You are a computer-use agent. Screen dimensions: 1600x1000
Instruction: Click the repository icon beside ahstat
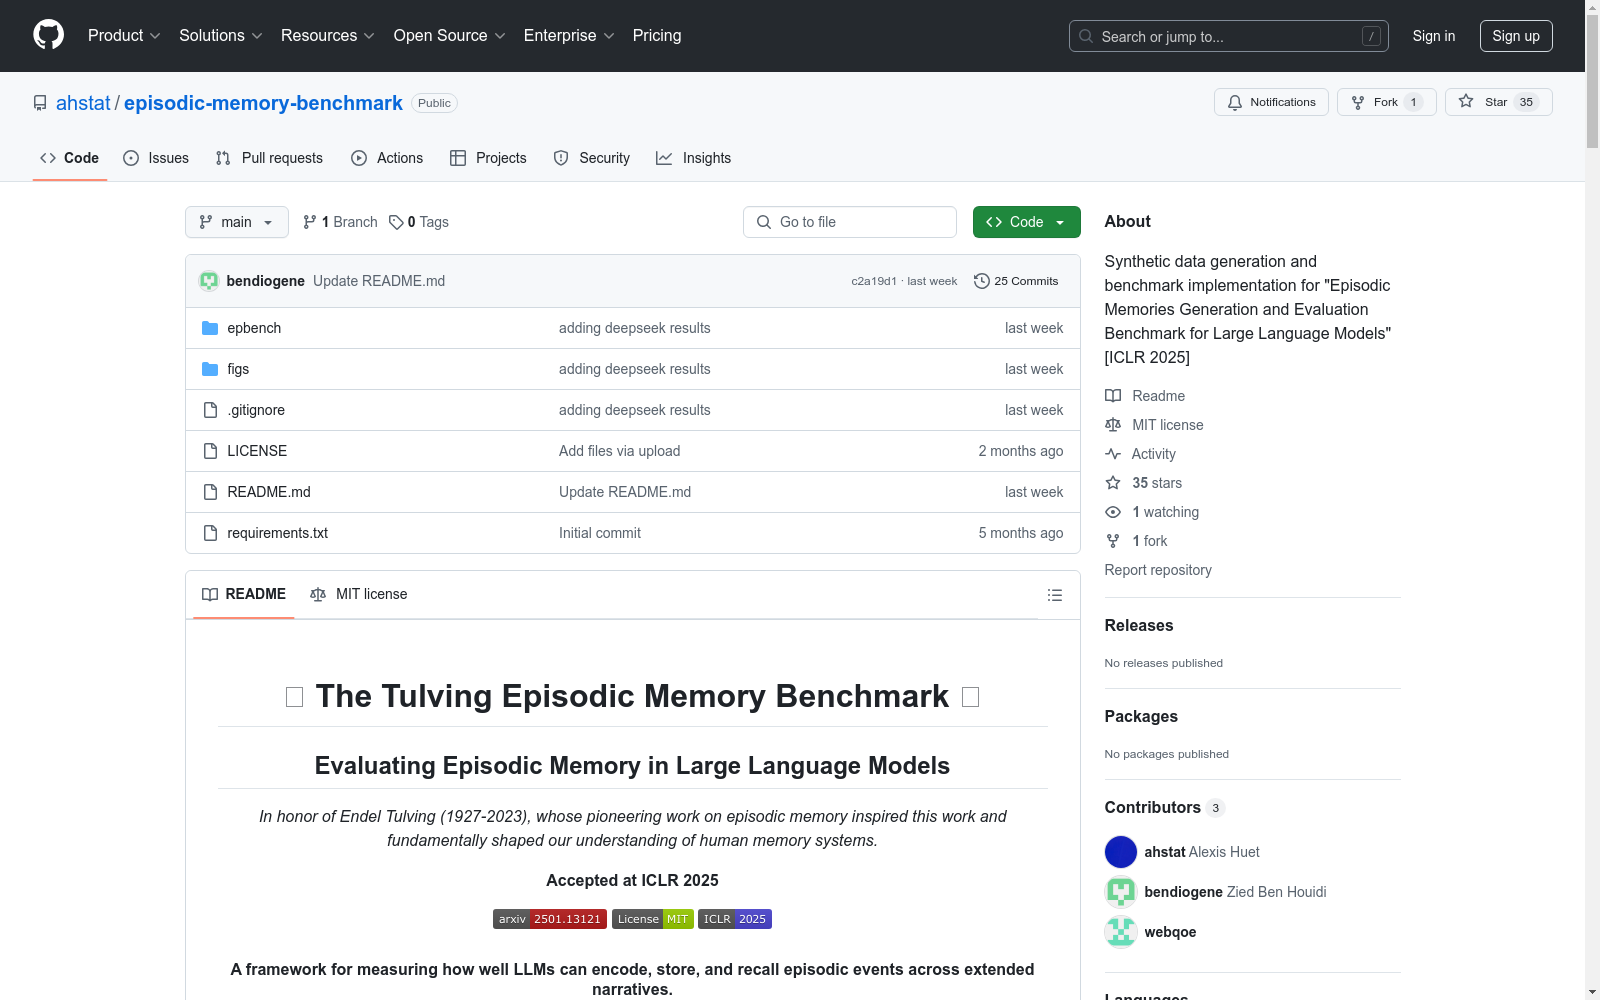(40, 103)
